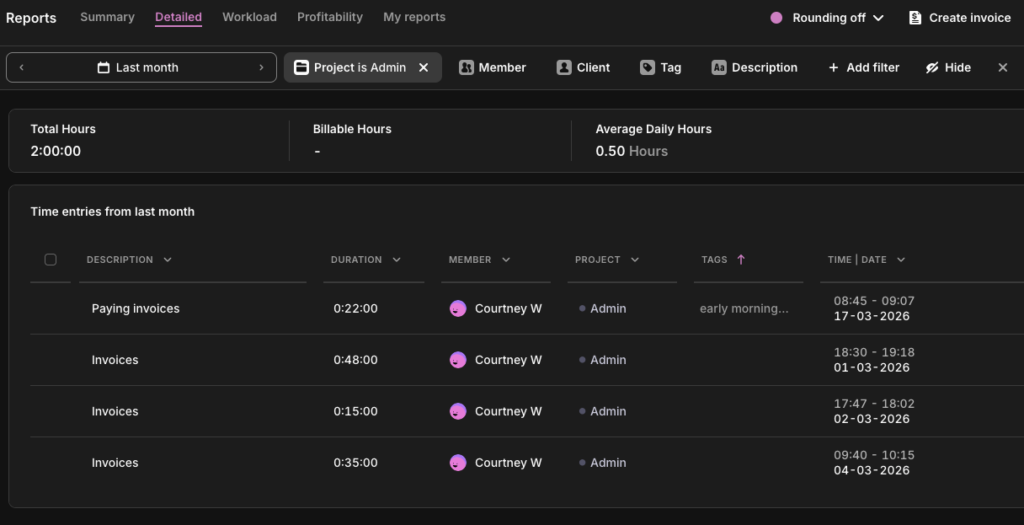Click the Client filter icon

[x=564, y=67]
